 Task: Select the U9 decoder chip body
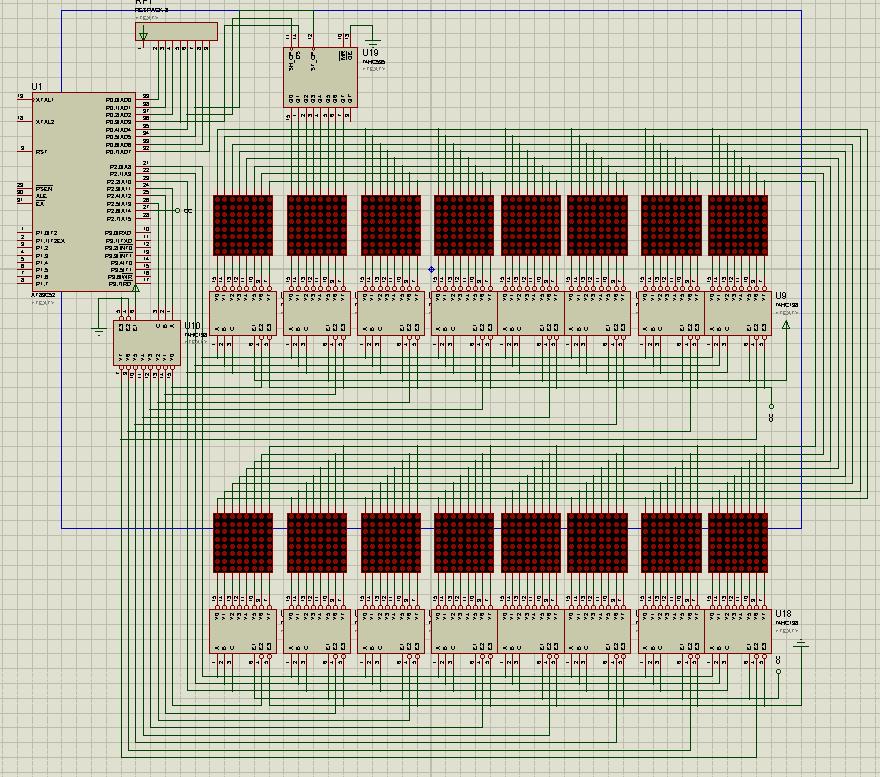[738, 313]
